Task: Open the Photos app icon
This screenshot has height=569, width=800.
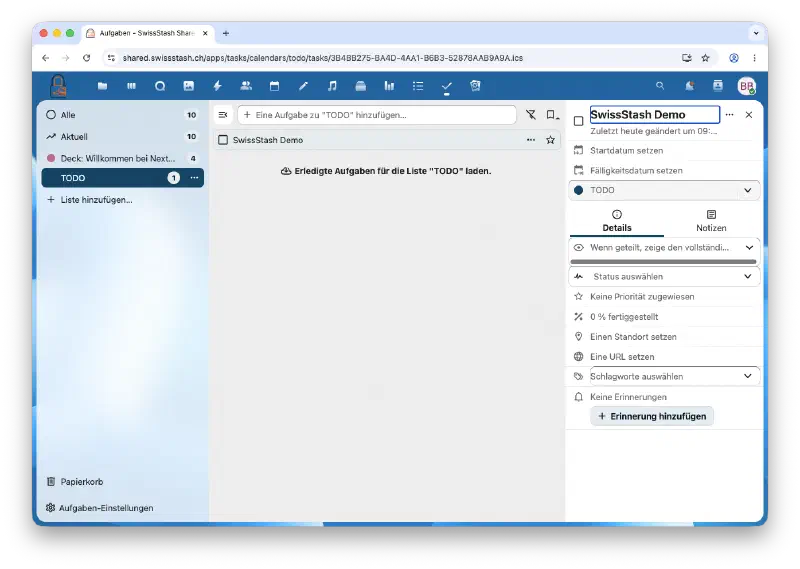Action: 189,86
